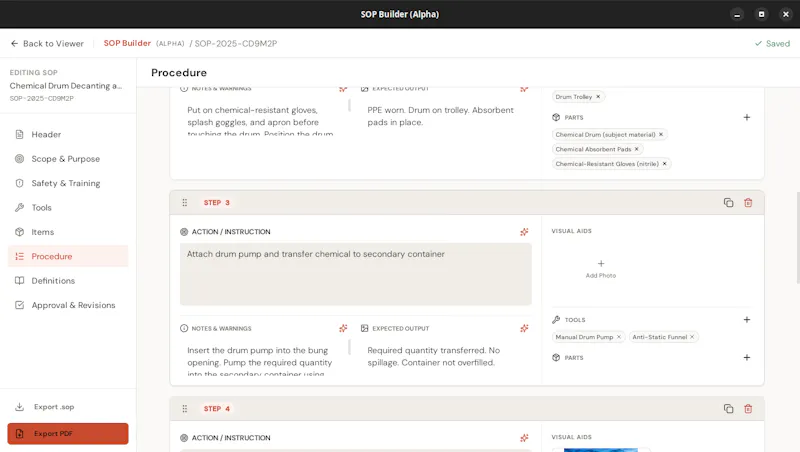Viewport: 800px width, 452px height.
Task: Duplicate Step 4 with the copy icon
Action: pyautogui.click(x=728, y=409)
